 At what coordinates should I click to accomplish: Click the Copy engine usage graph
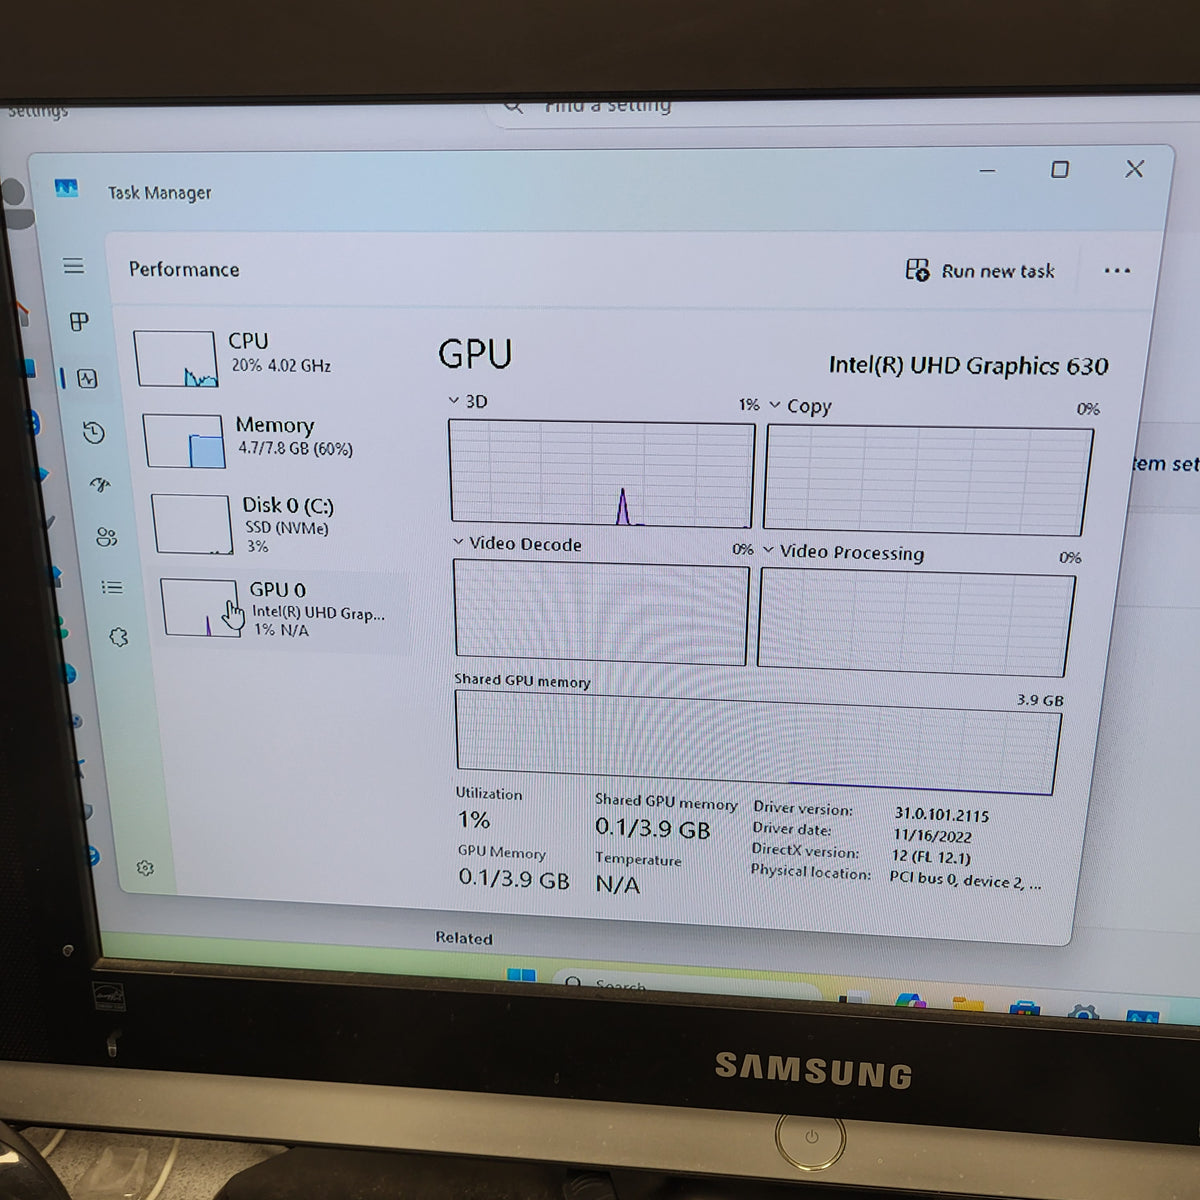928,481
